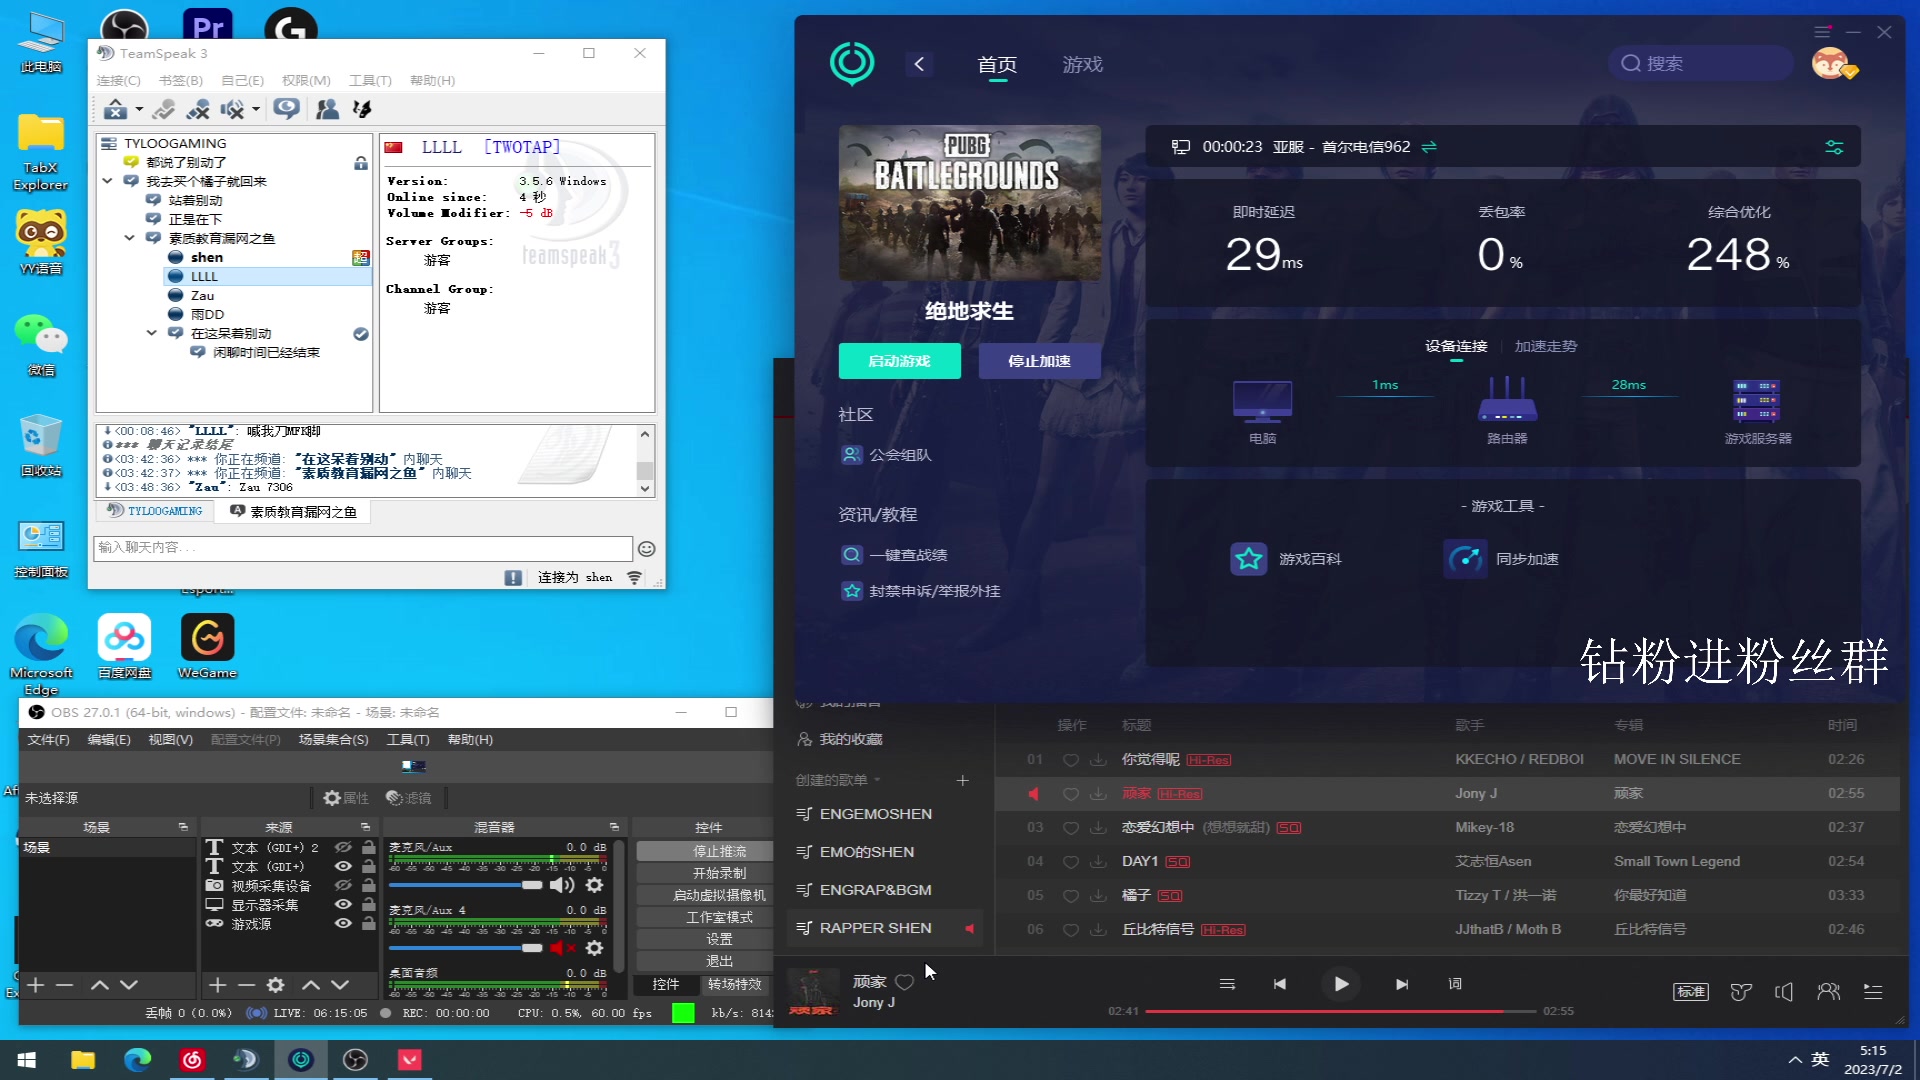Mute 麦克风/Aux in OBS mixer
Image resolution: width=1920 pixels, height=1080 pixels.
coord(562,885)
